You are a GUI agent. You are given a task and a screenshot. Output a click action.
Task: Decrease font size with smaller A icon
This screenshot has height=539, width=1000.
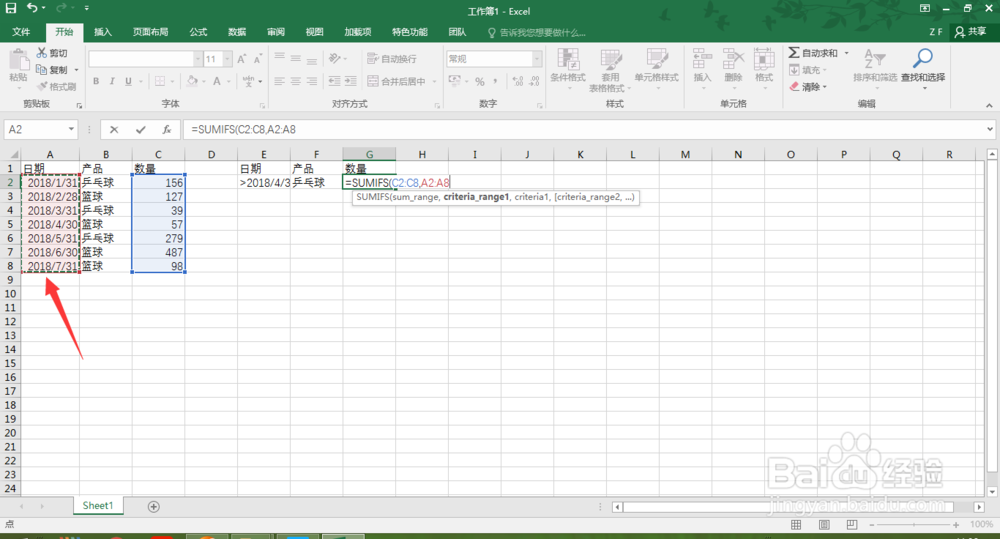(x=257, y=59)
